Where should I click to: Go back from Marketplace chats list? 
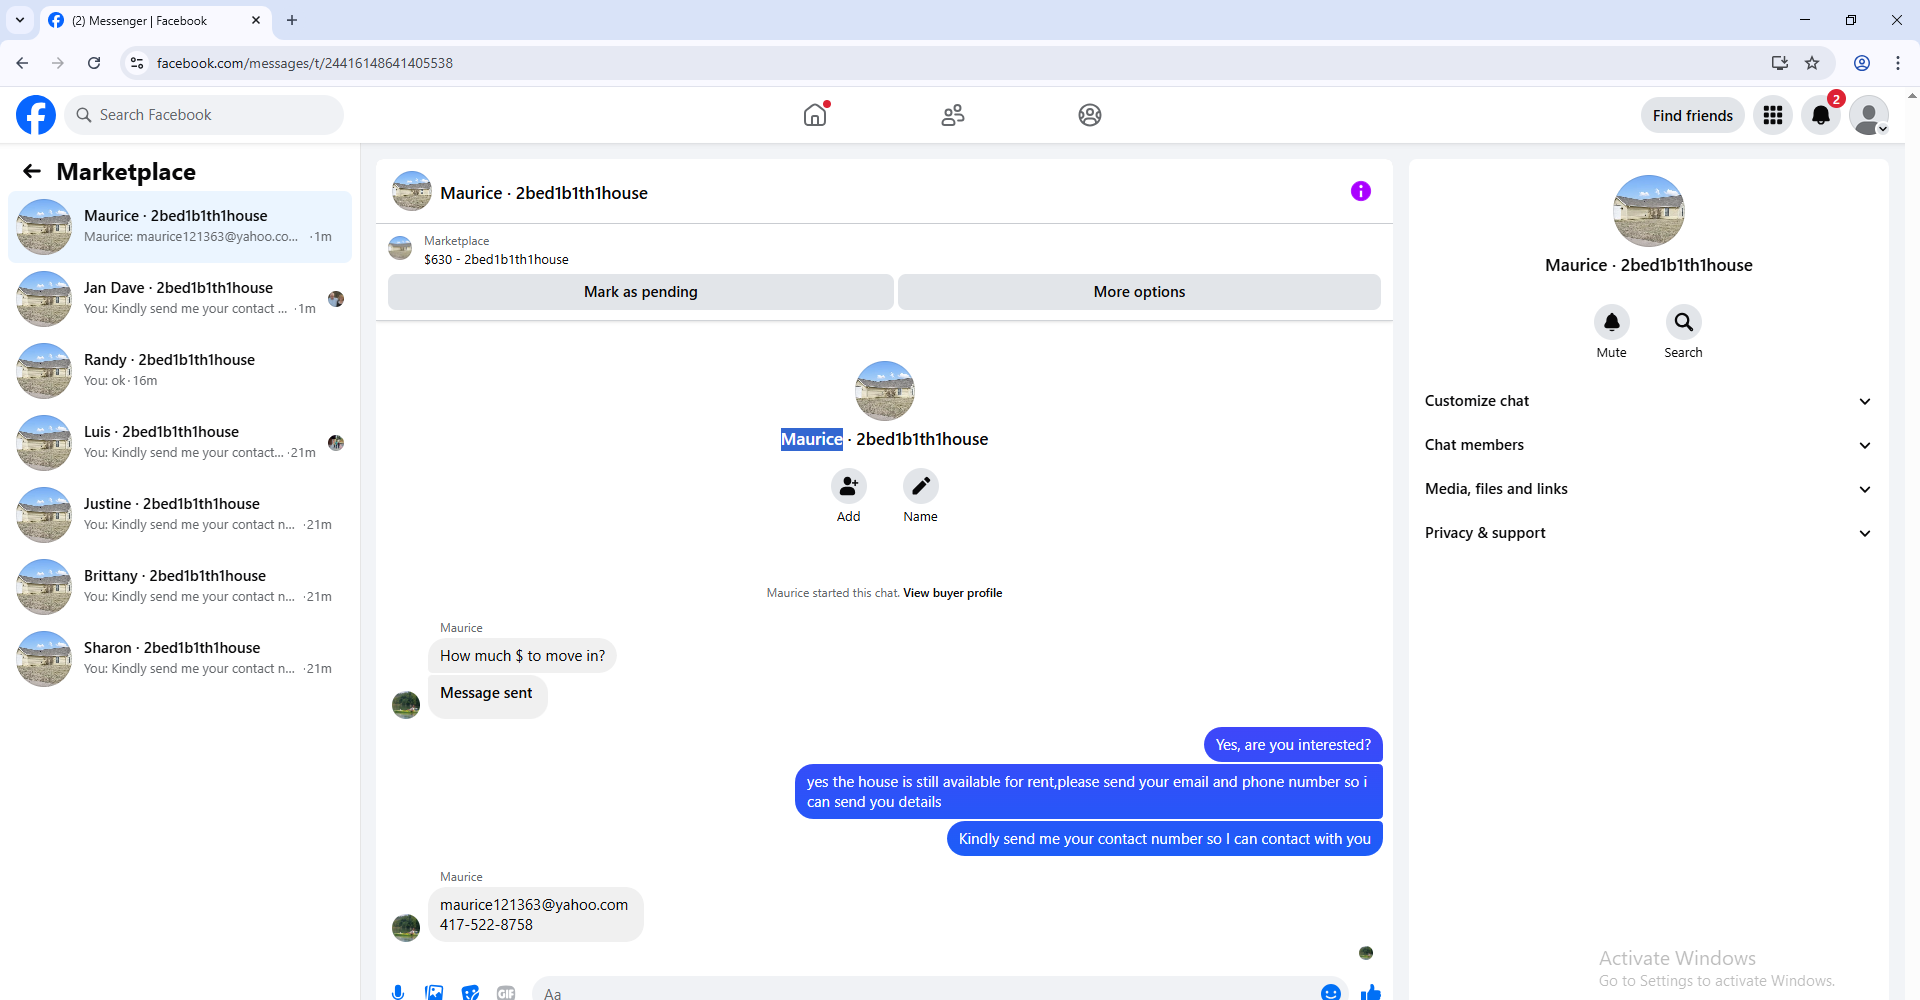pyautogui.click(x=32, y=171)
